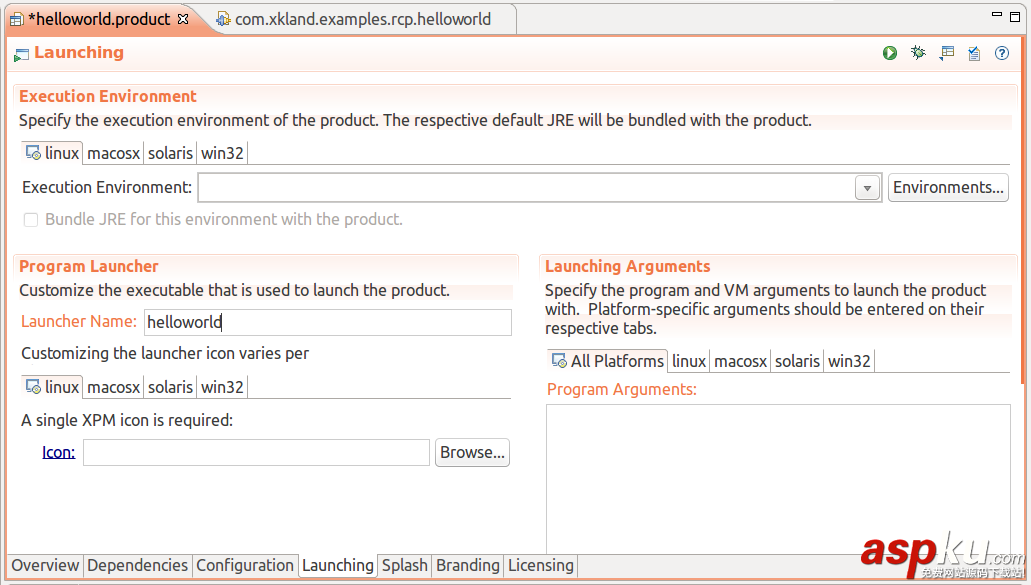1031x585 pixels.
Task: Click Browse... for the XPM icon
Action: click(x=473, y=452)
